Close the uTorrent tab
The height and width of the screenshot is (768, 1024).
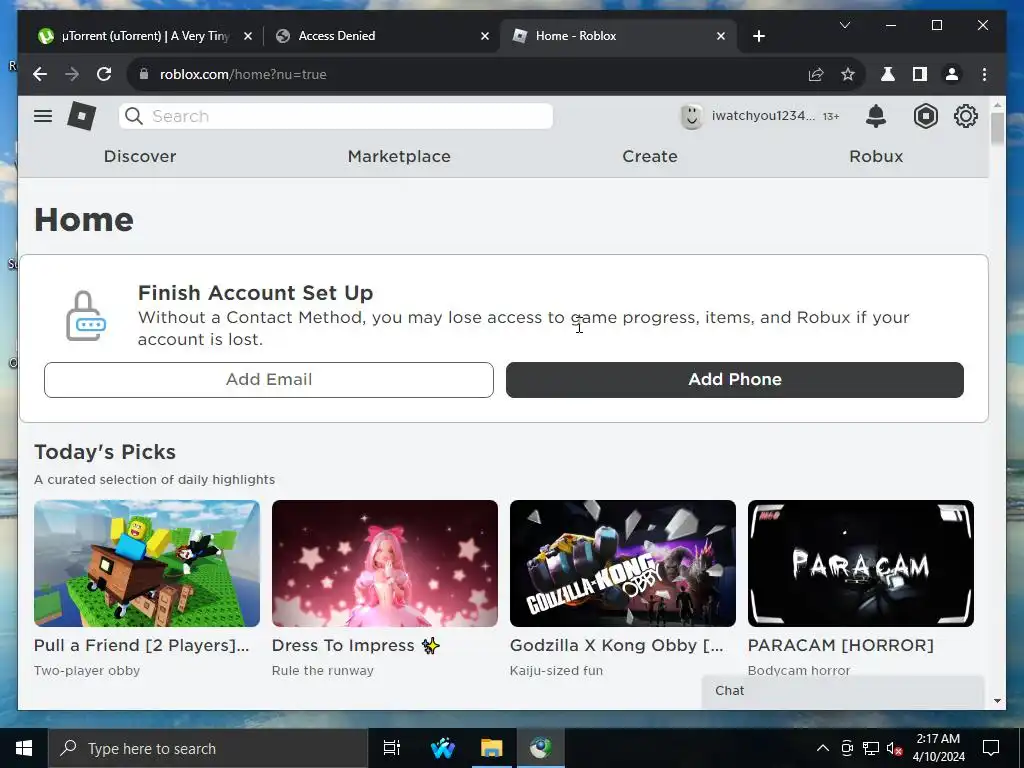[248, 36]
